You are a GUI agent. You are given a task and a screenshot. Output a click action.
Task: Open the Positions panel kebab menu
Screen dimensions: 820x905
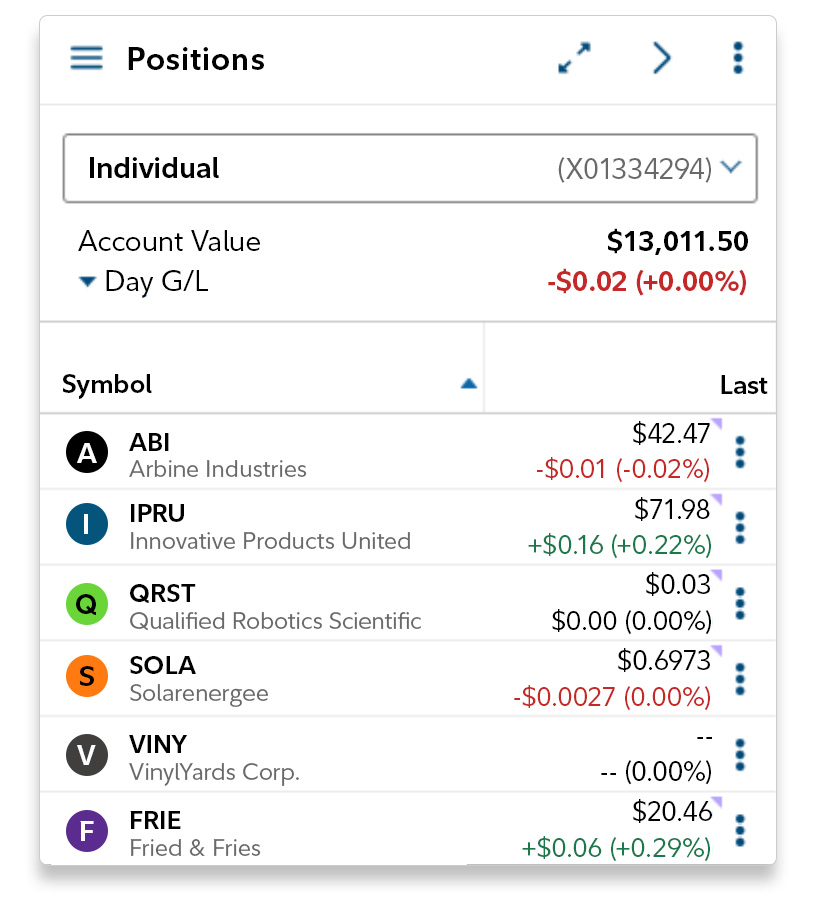pos(738,59)
